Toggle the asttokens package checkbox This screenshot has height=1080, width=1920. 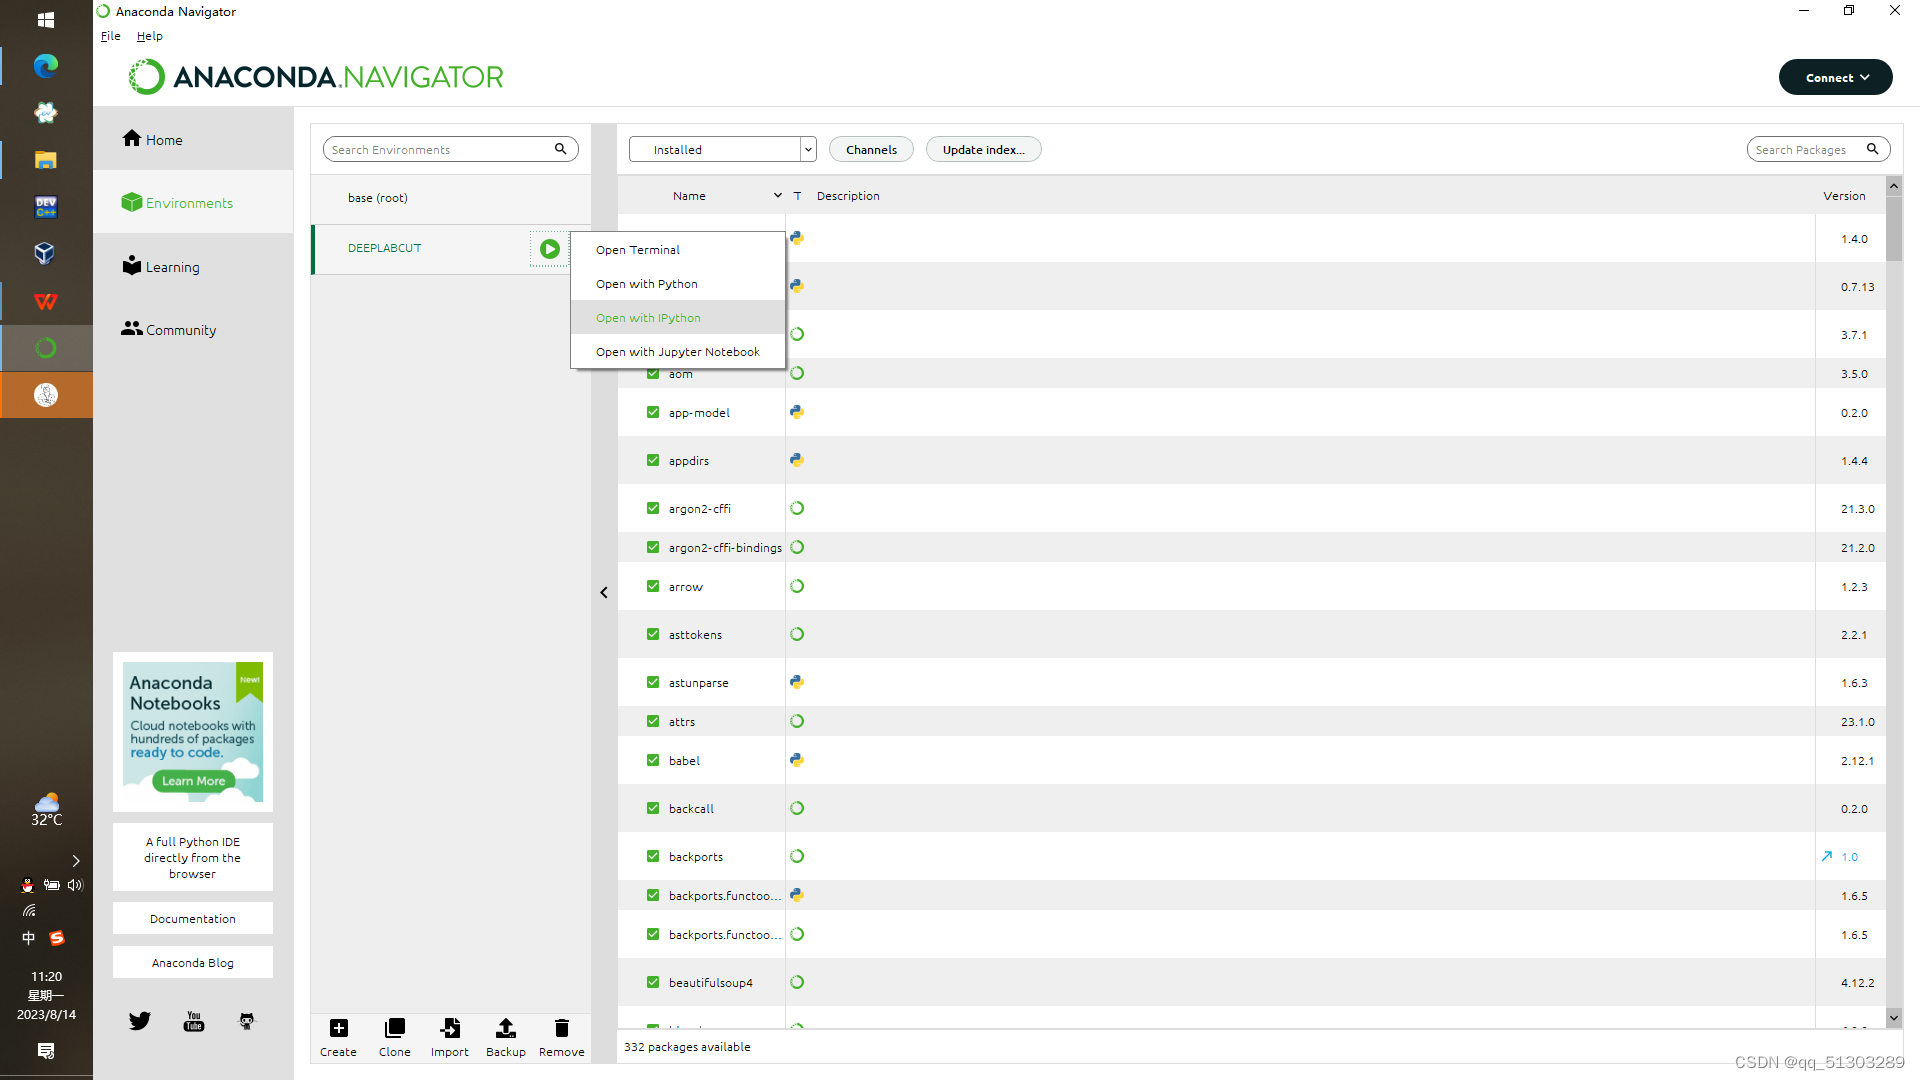pyautogui.click(x=653, y=634)
